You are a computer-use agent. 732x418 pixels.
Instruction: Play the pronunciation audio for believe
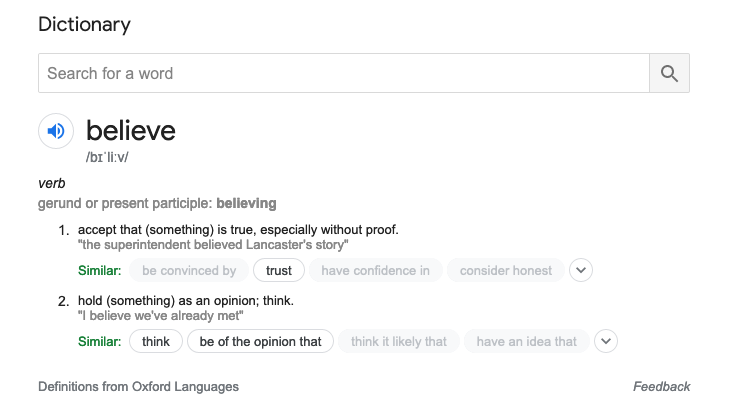tap(56, 131)
